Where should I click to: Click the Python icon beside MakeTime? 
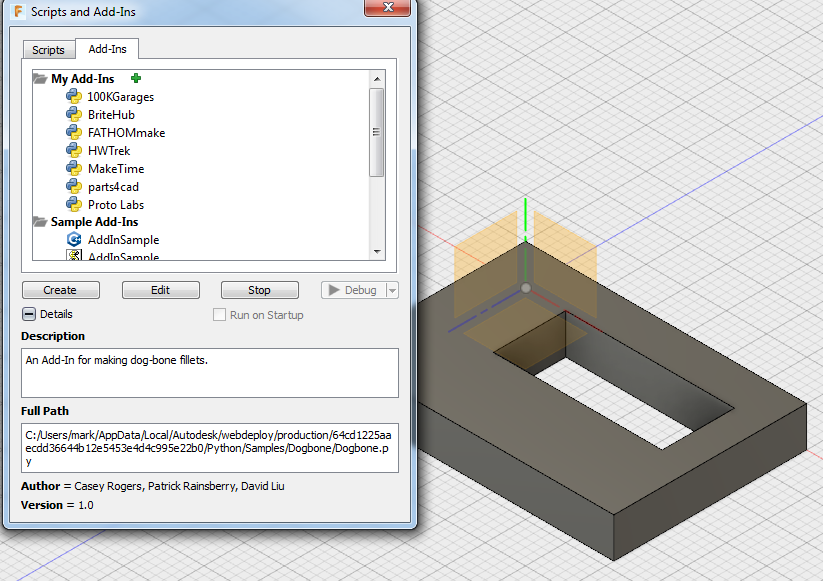point(73,168)
